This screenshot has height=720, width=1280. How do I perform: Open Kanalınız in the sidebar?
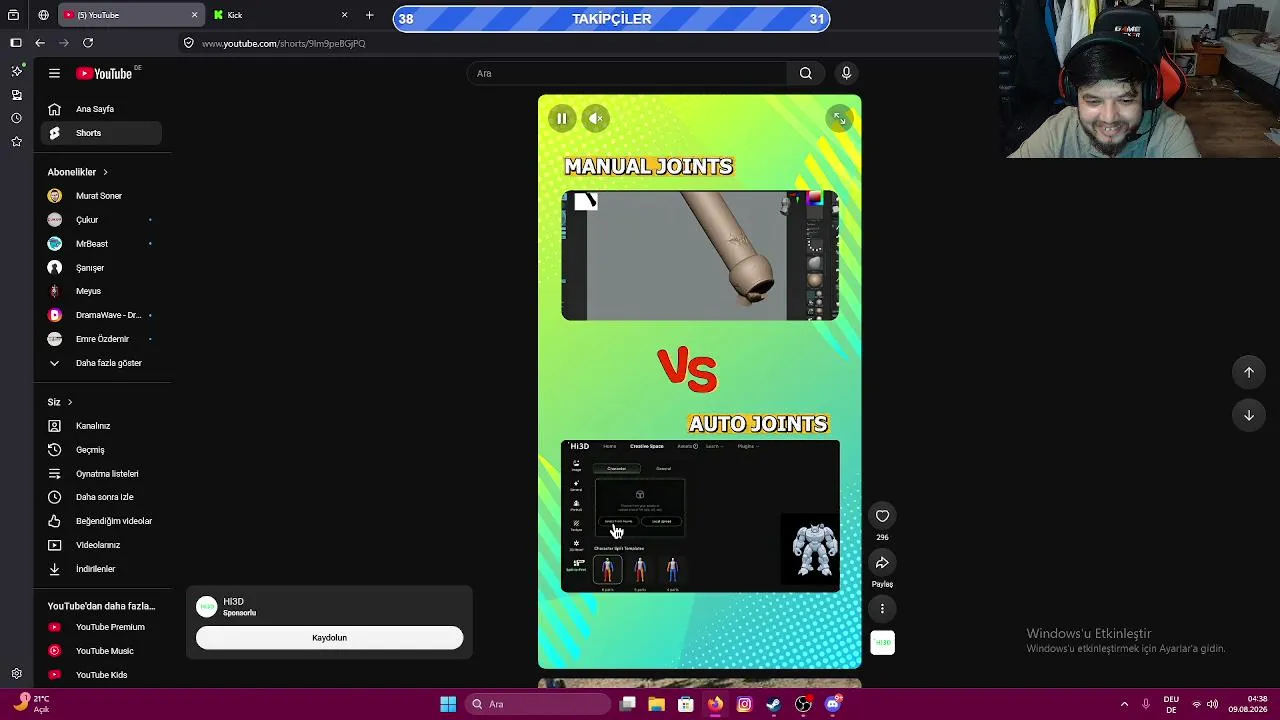pos(101,426)
